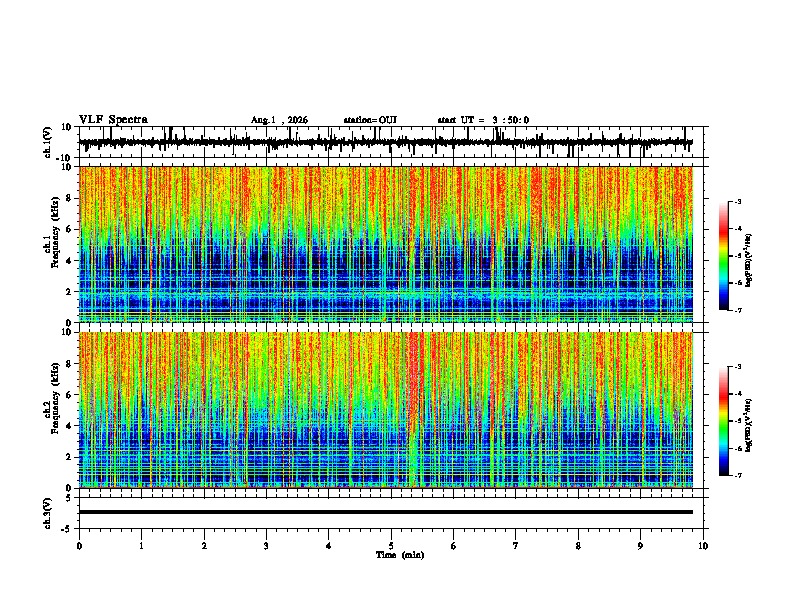Click the "-5" tick on ch.3(V) axis

point(68,529)
